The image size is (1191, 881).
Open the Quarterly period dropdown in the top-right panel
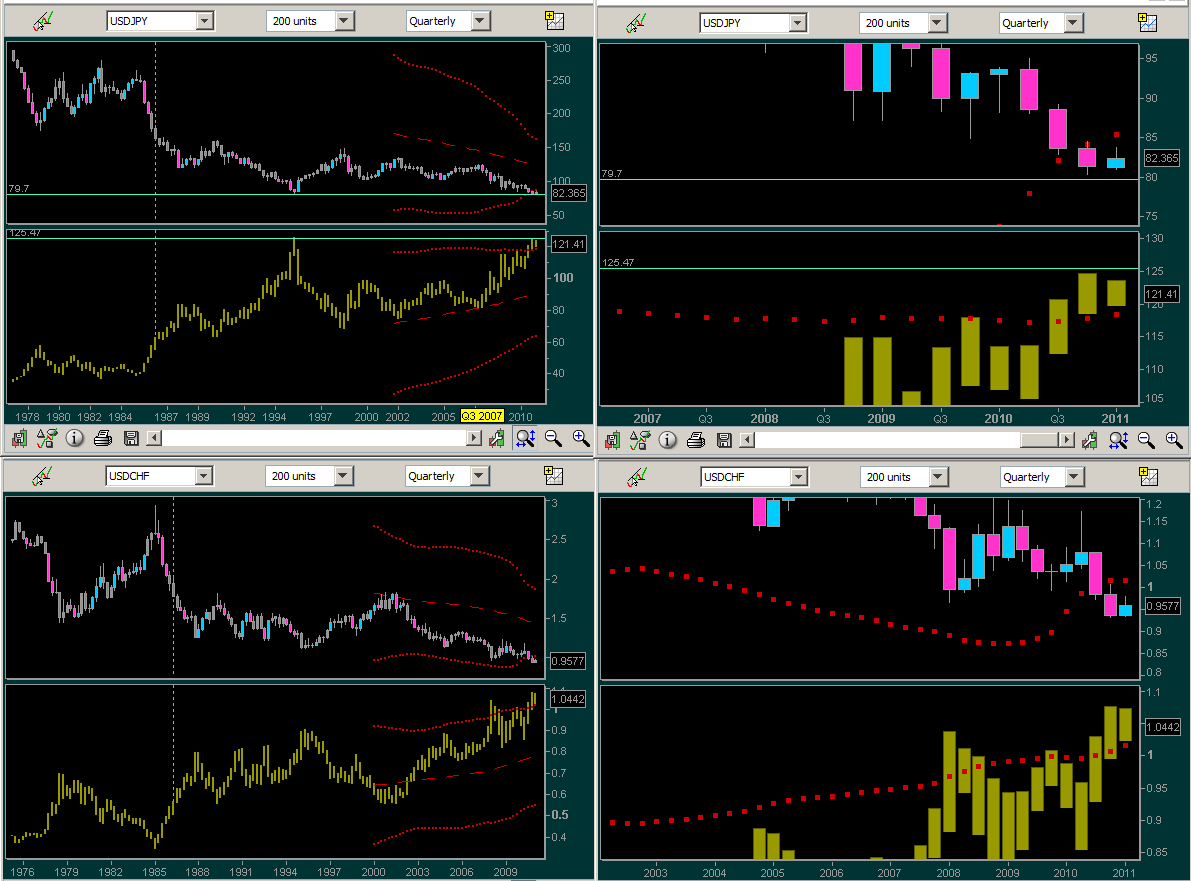pos(1073,23)
